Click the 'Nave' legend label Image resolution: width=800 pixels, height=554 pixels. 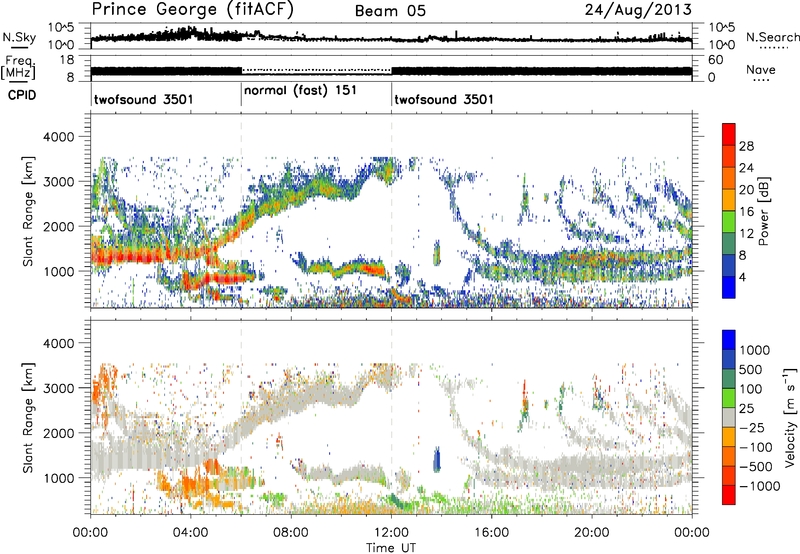click(x=761, y=70)
